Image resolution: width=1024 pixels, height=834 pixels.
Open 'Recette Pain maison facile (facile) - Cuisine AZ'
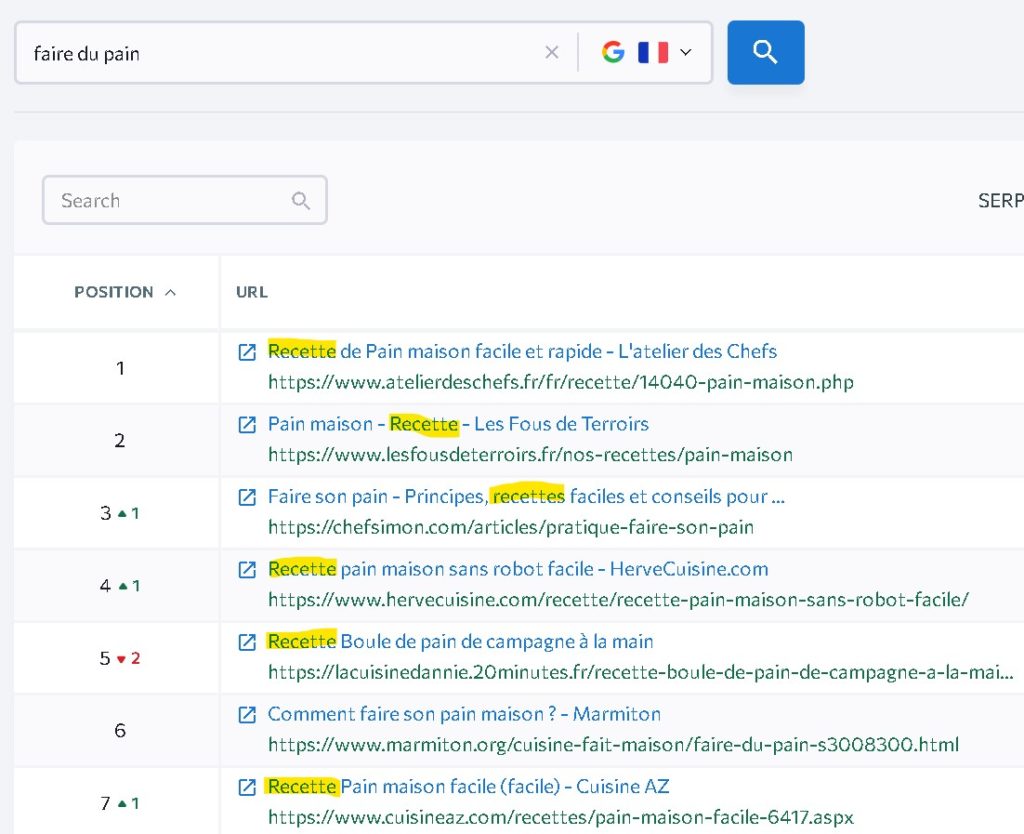tap(469, 786)
